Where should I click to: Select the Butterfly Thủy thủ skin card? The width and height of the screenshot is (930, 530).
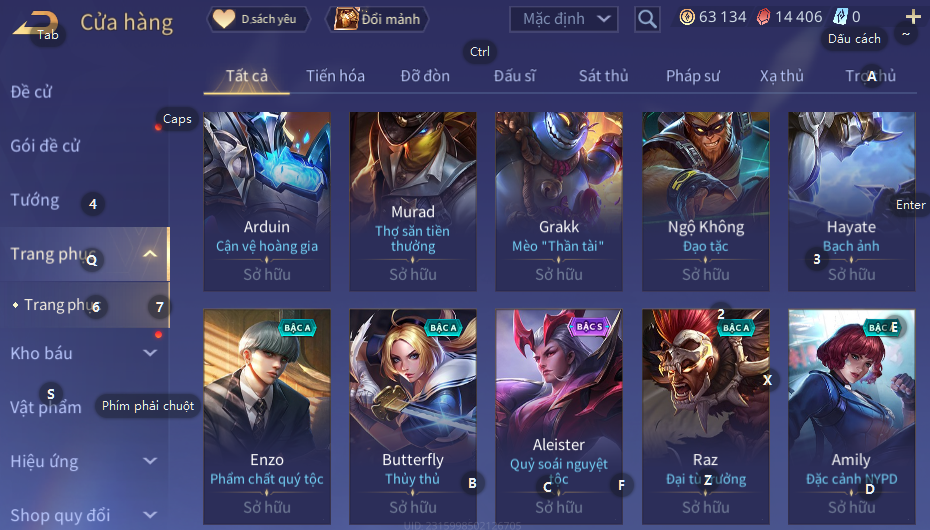coord(413,417)
